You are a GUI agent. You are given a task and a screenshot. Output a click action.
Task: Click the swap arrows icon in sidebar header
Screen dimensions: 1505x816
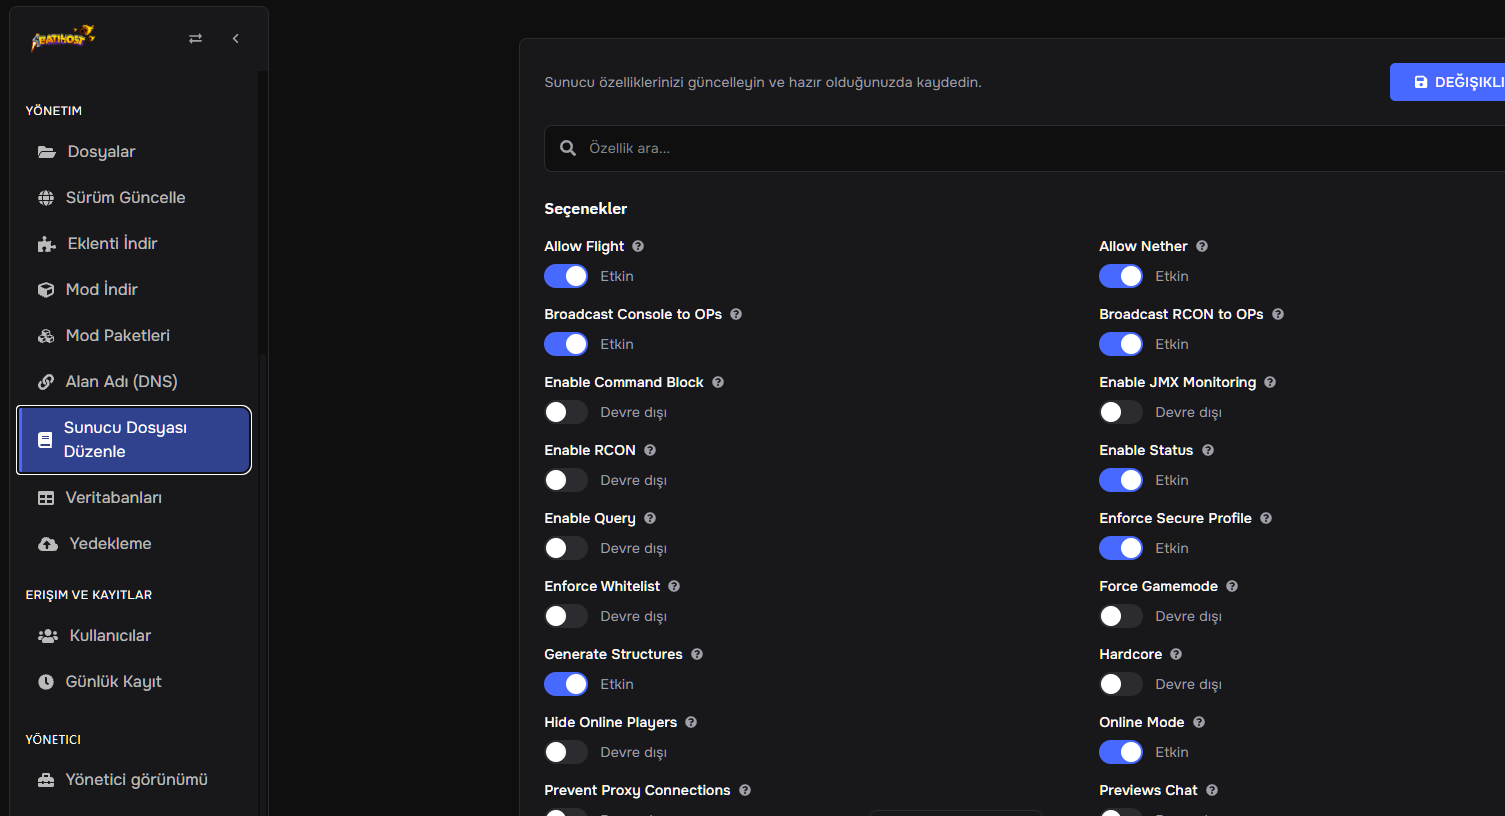pyautogui.click(x=195, y=38)
